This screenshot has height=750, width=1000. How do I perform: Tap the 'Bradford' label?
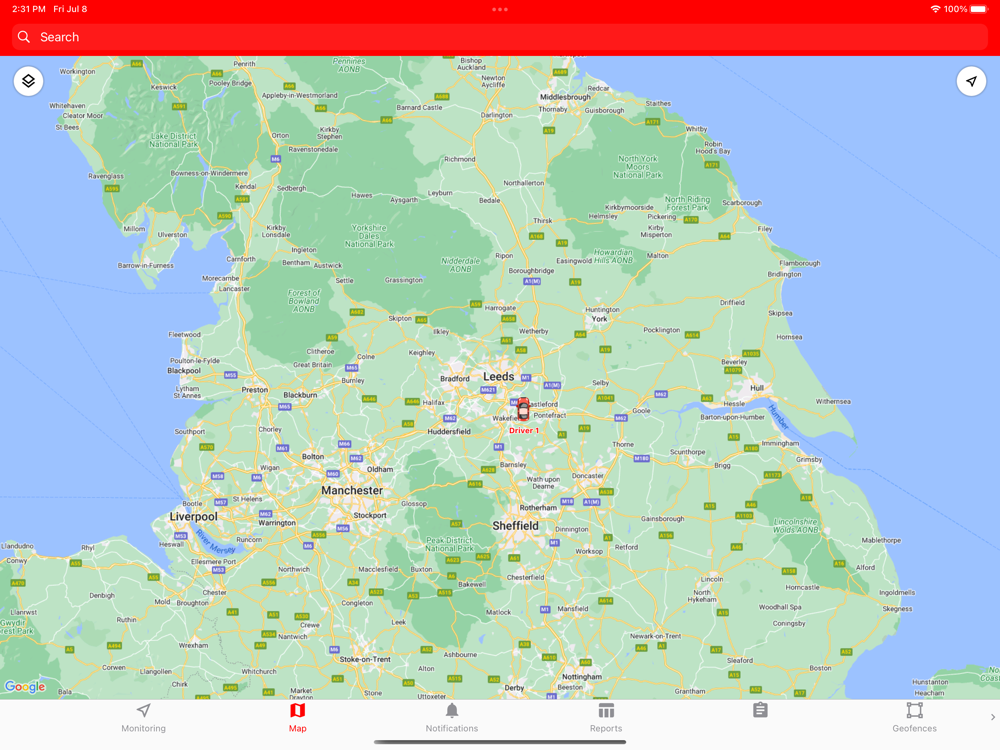point(455,379)
